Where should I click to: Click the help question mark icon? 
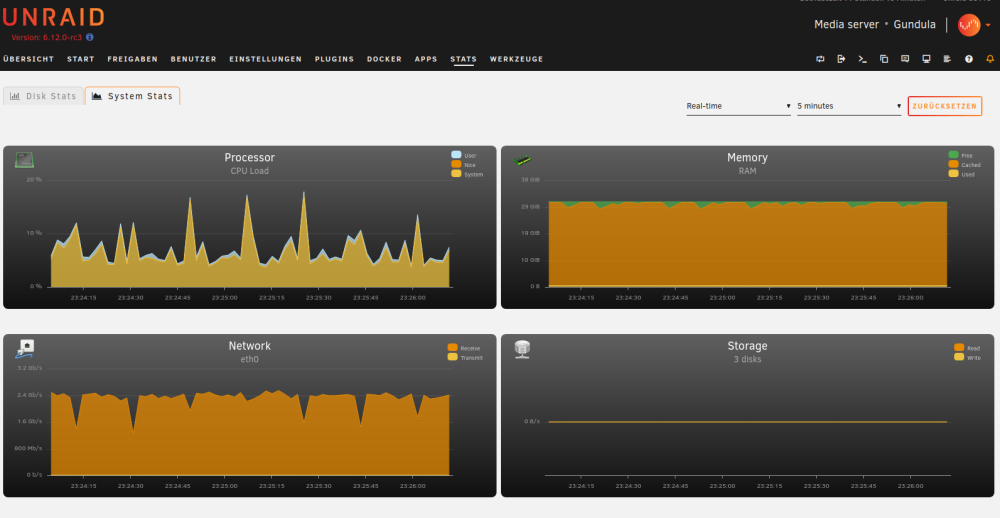pyautogui.click(x=969, y=59)
